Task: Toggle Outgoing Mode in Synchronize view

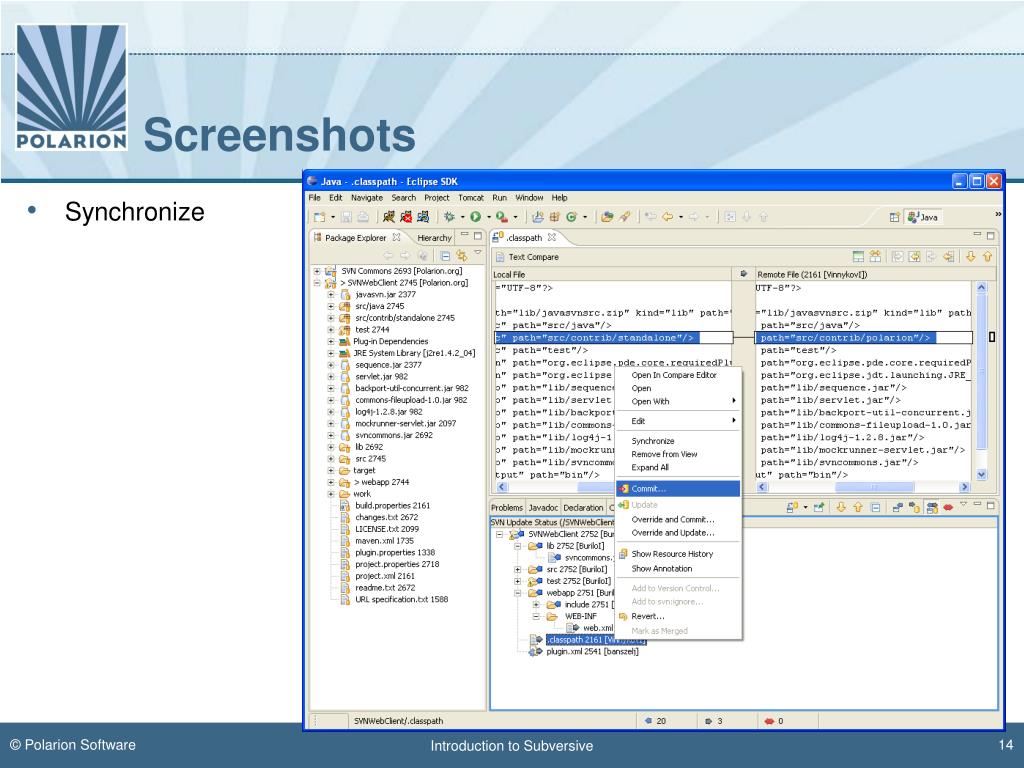Action: coord(914,507)
